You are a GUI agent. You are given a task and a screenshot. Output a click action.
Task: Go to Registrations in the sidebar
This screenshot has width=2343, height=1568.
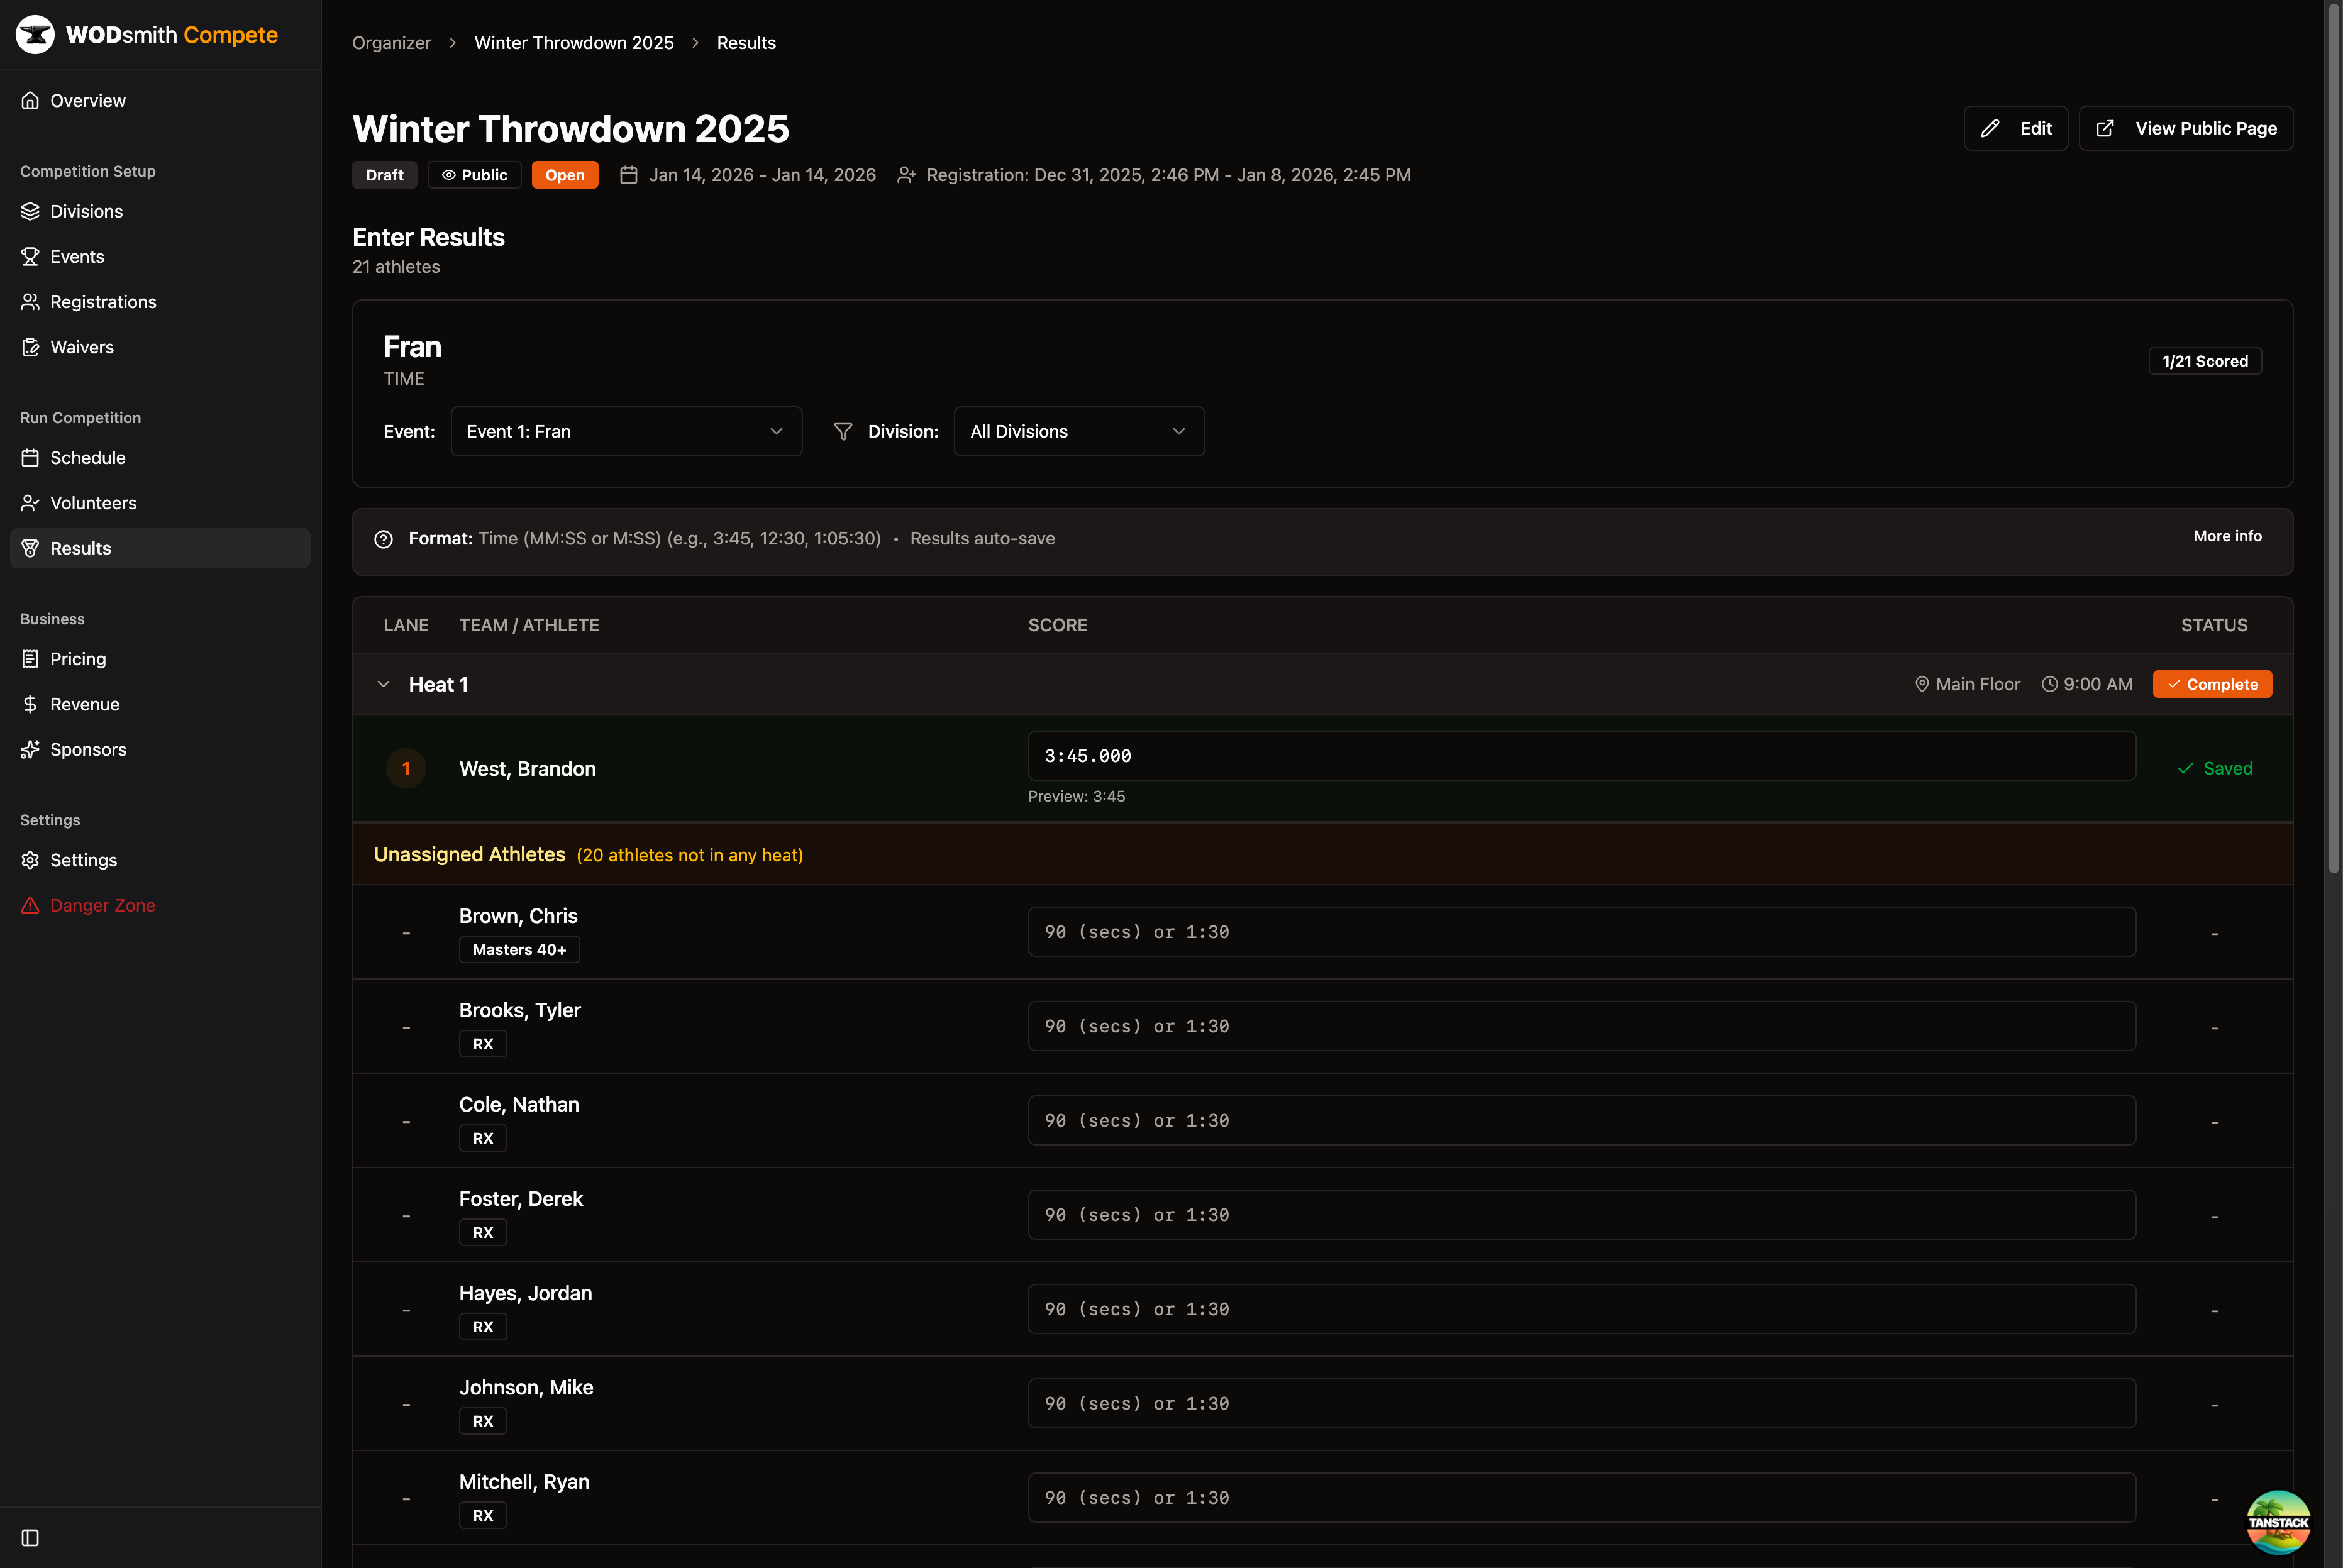click(x=160, y=301)
